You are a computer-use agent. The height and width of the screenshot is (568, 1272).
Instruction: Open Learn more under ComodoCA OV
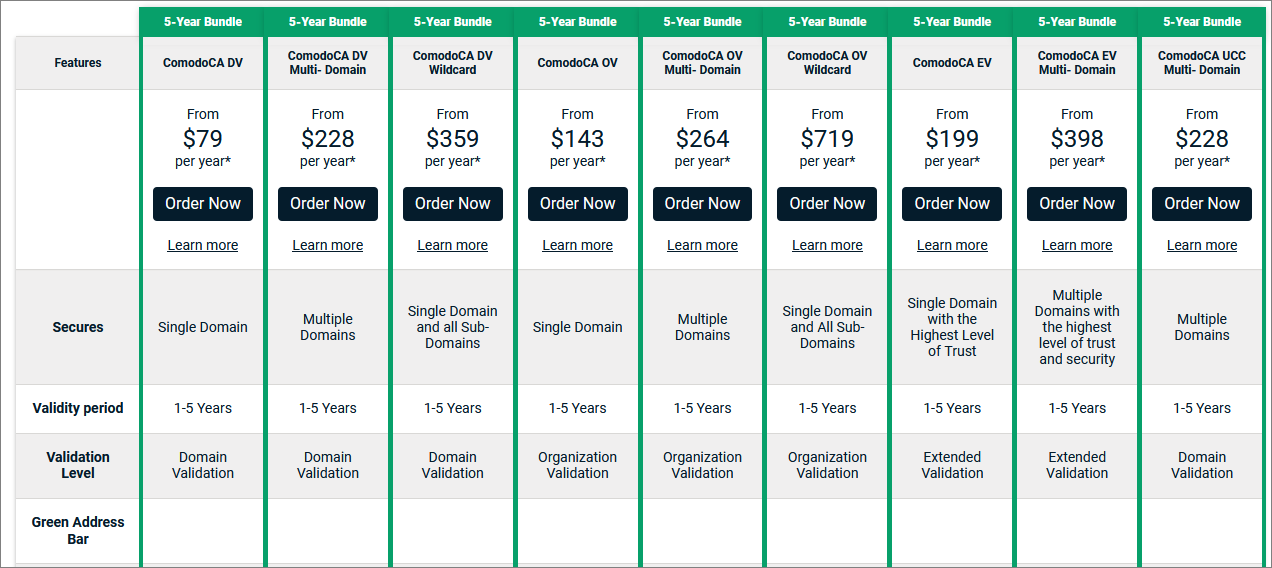[x=578, y=245]
